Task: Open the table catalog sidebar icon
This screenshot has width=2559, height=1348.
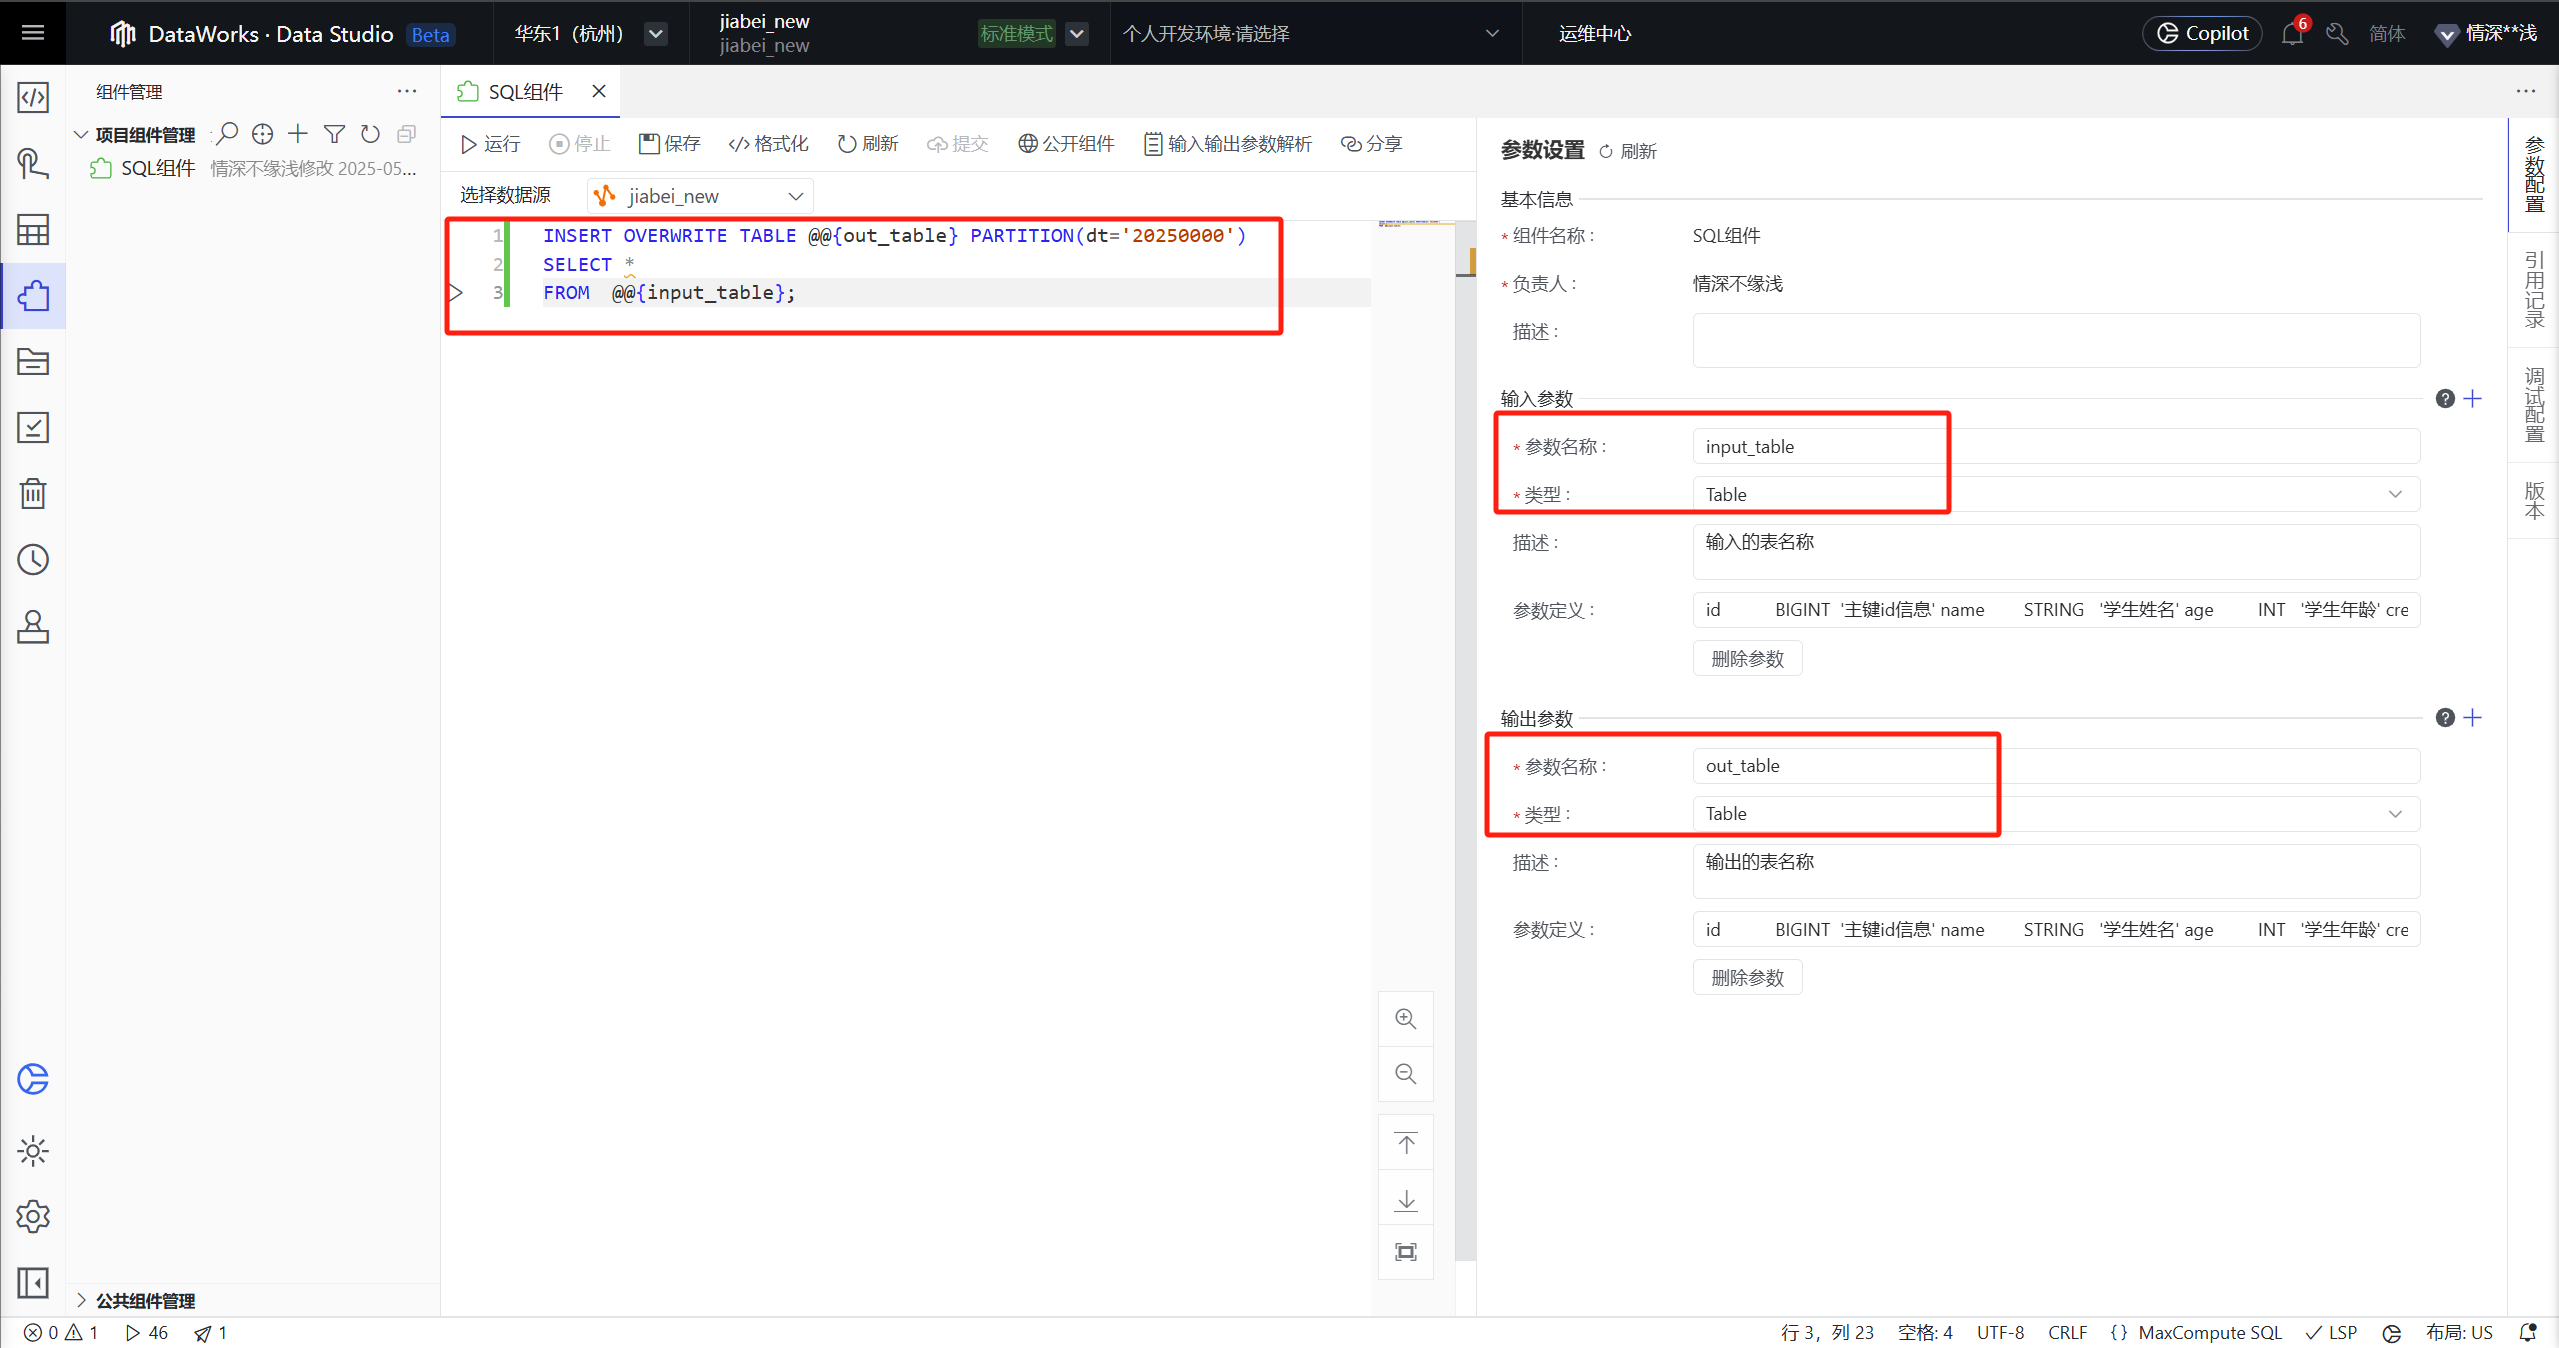Action: click(33, 230)
